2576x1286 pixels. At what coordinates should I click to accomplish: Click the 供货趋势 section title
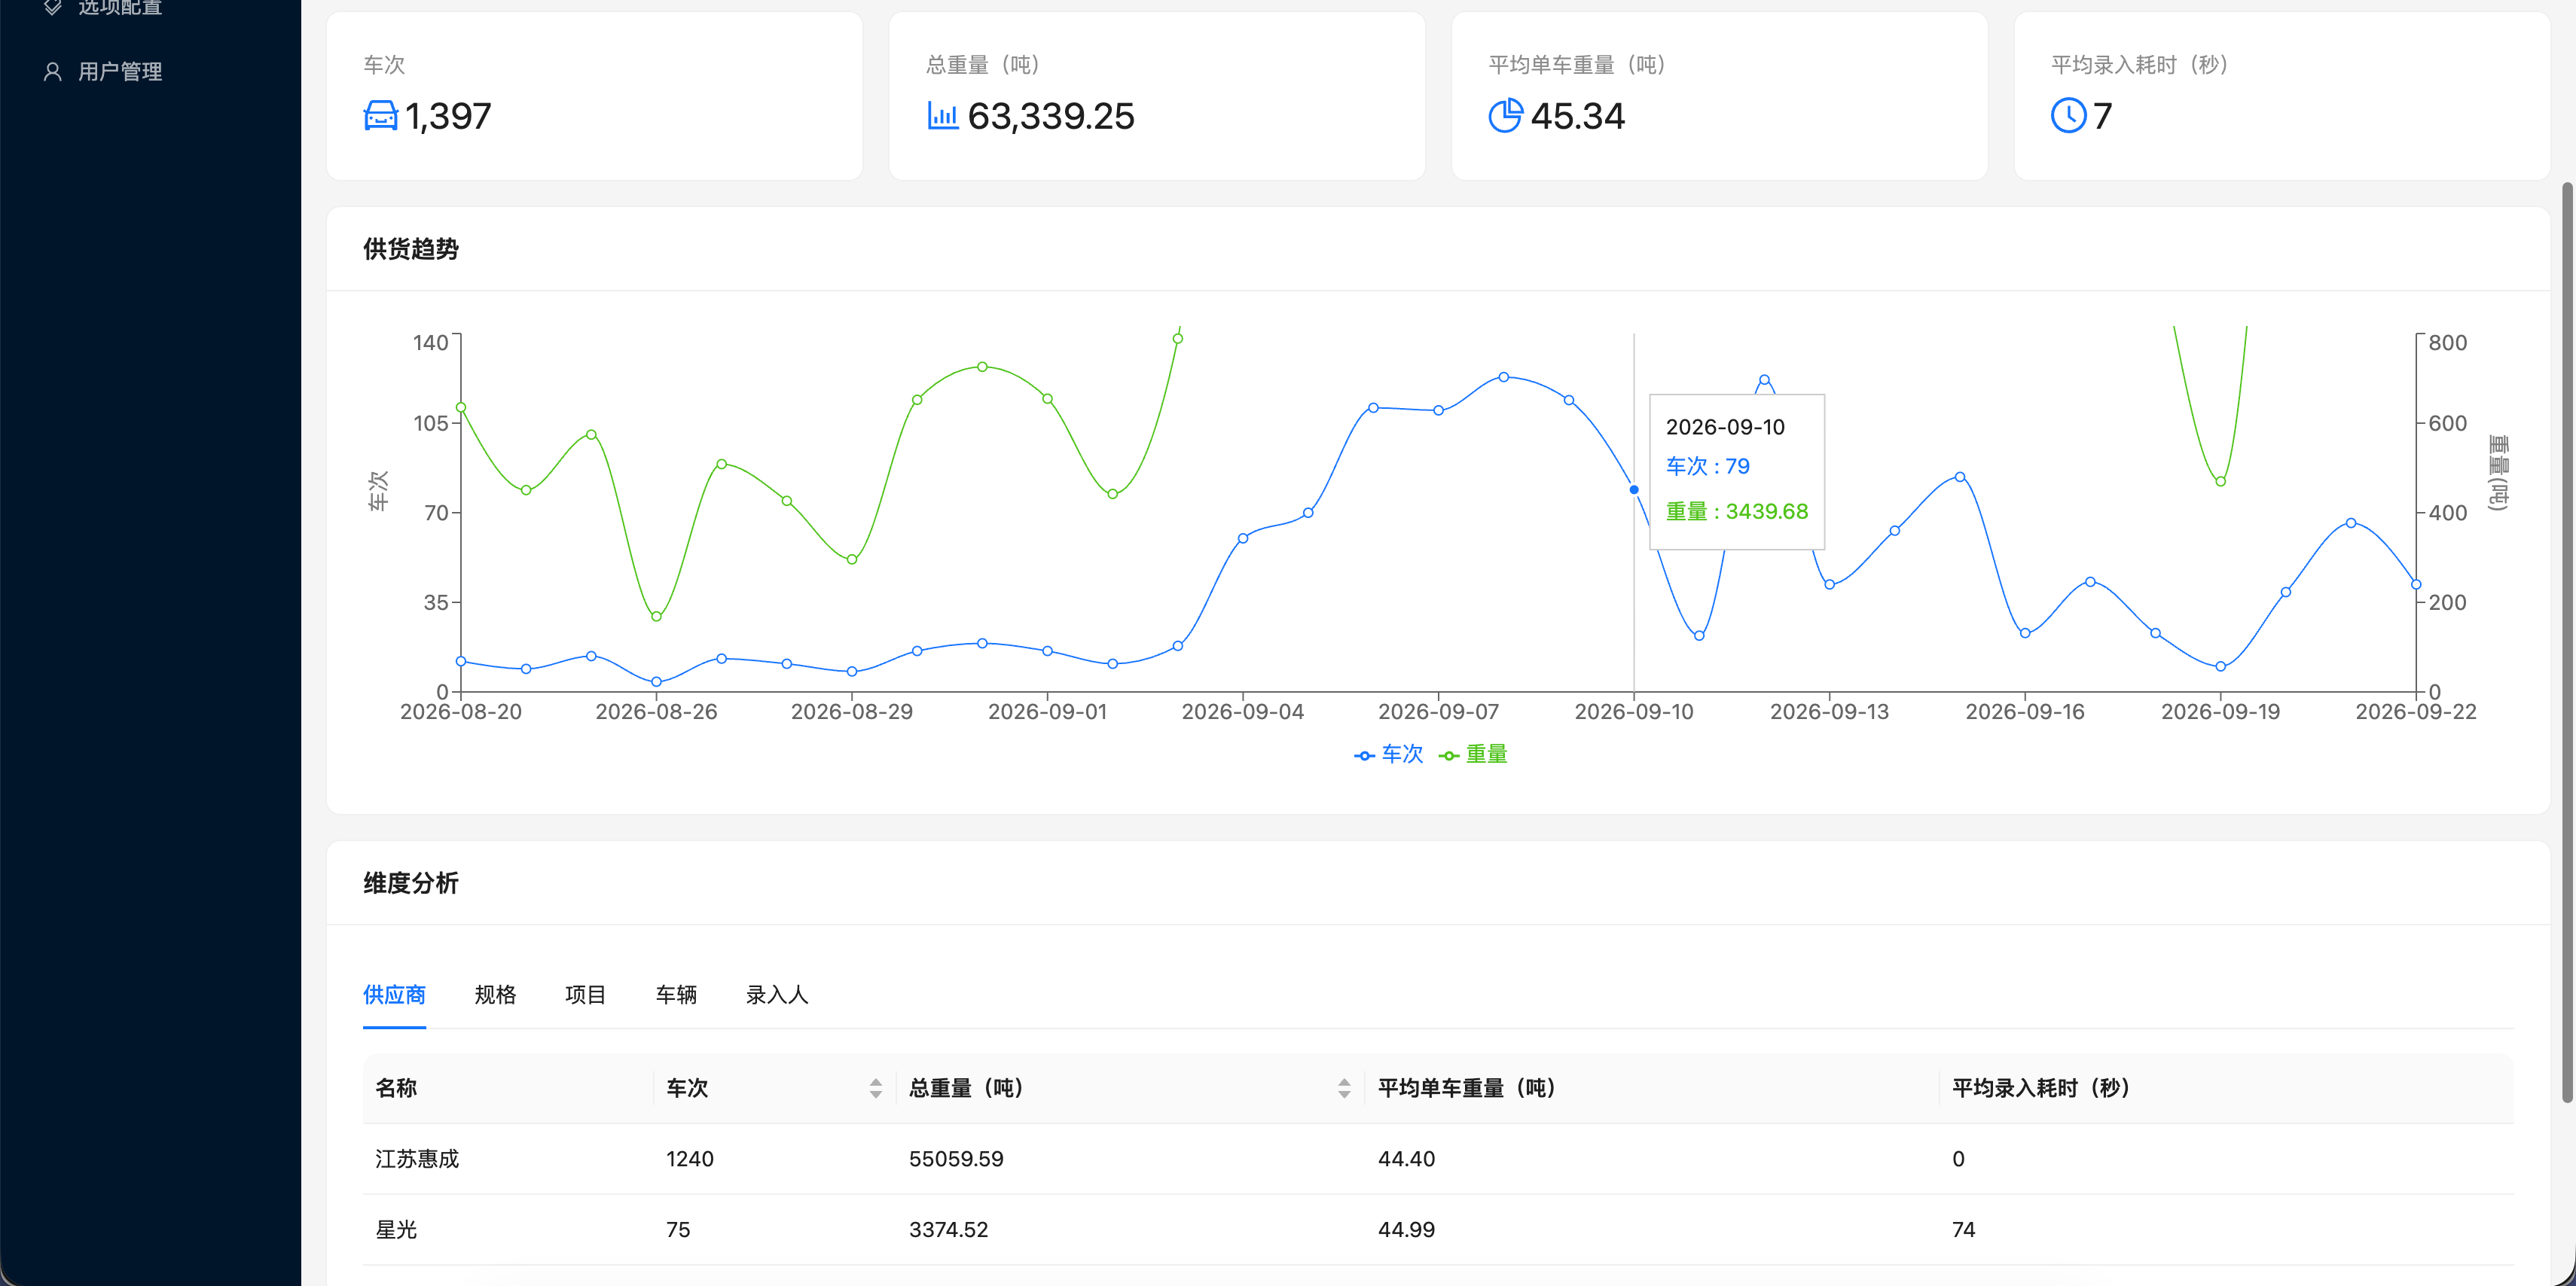coord(411,249)
